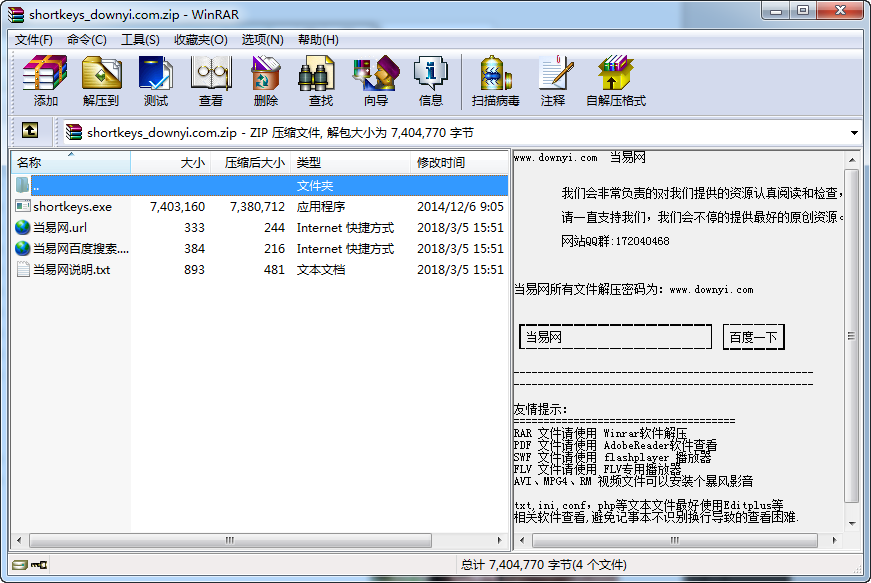Select the 查找 (Find) icon

click(319, 80)
